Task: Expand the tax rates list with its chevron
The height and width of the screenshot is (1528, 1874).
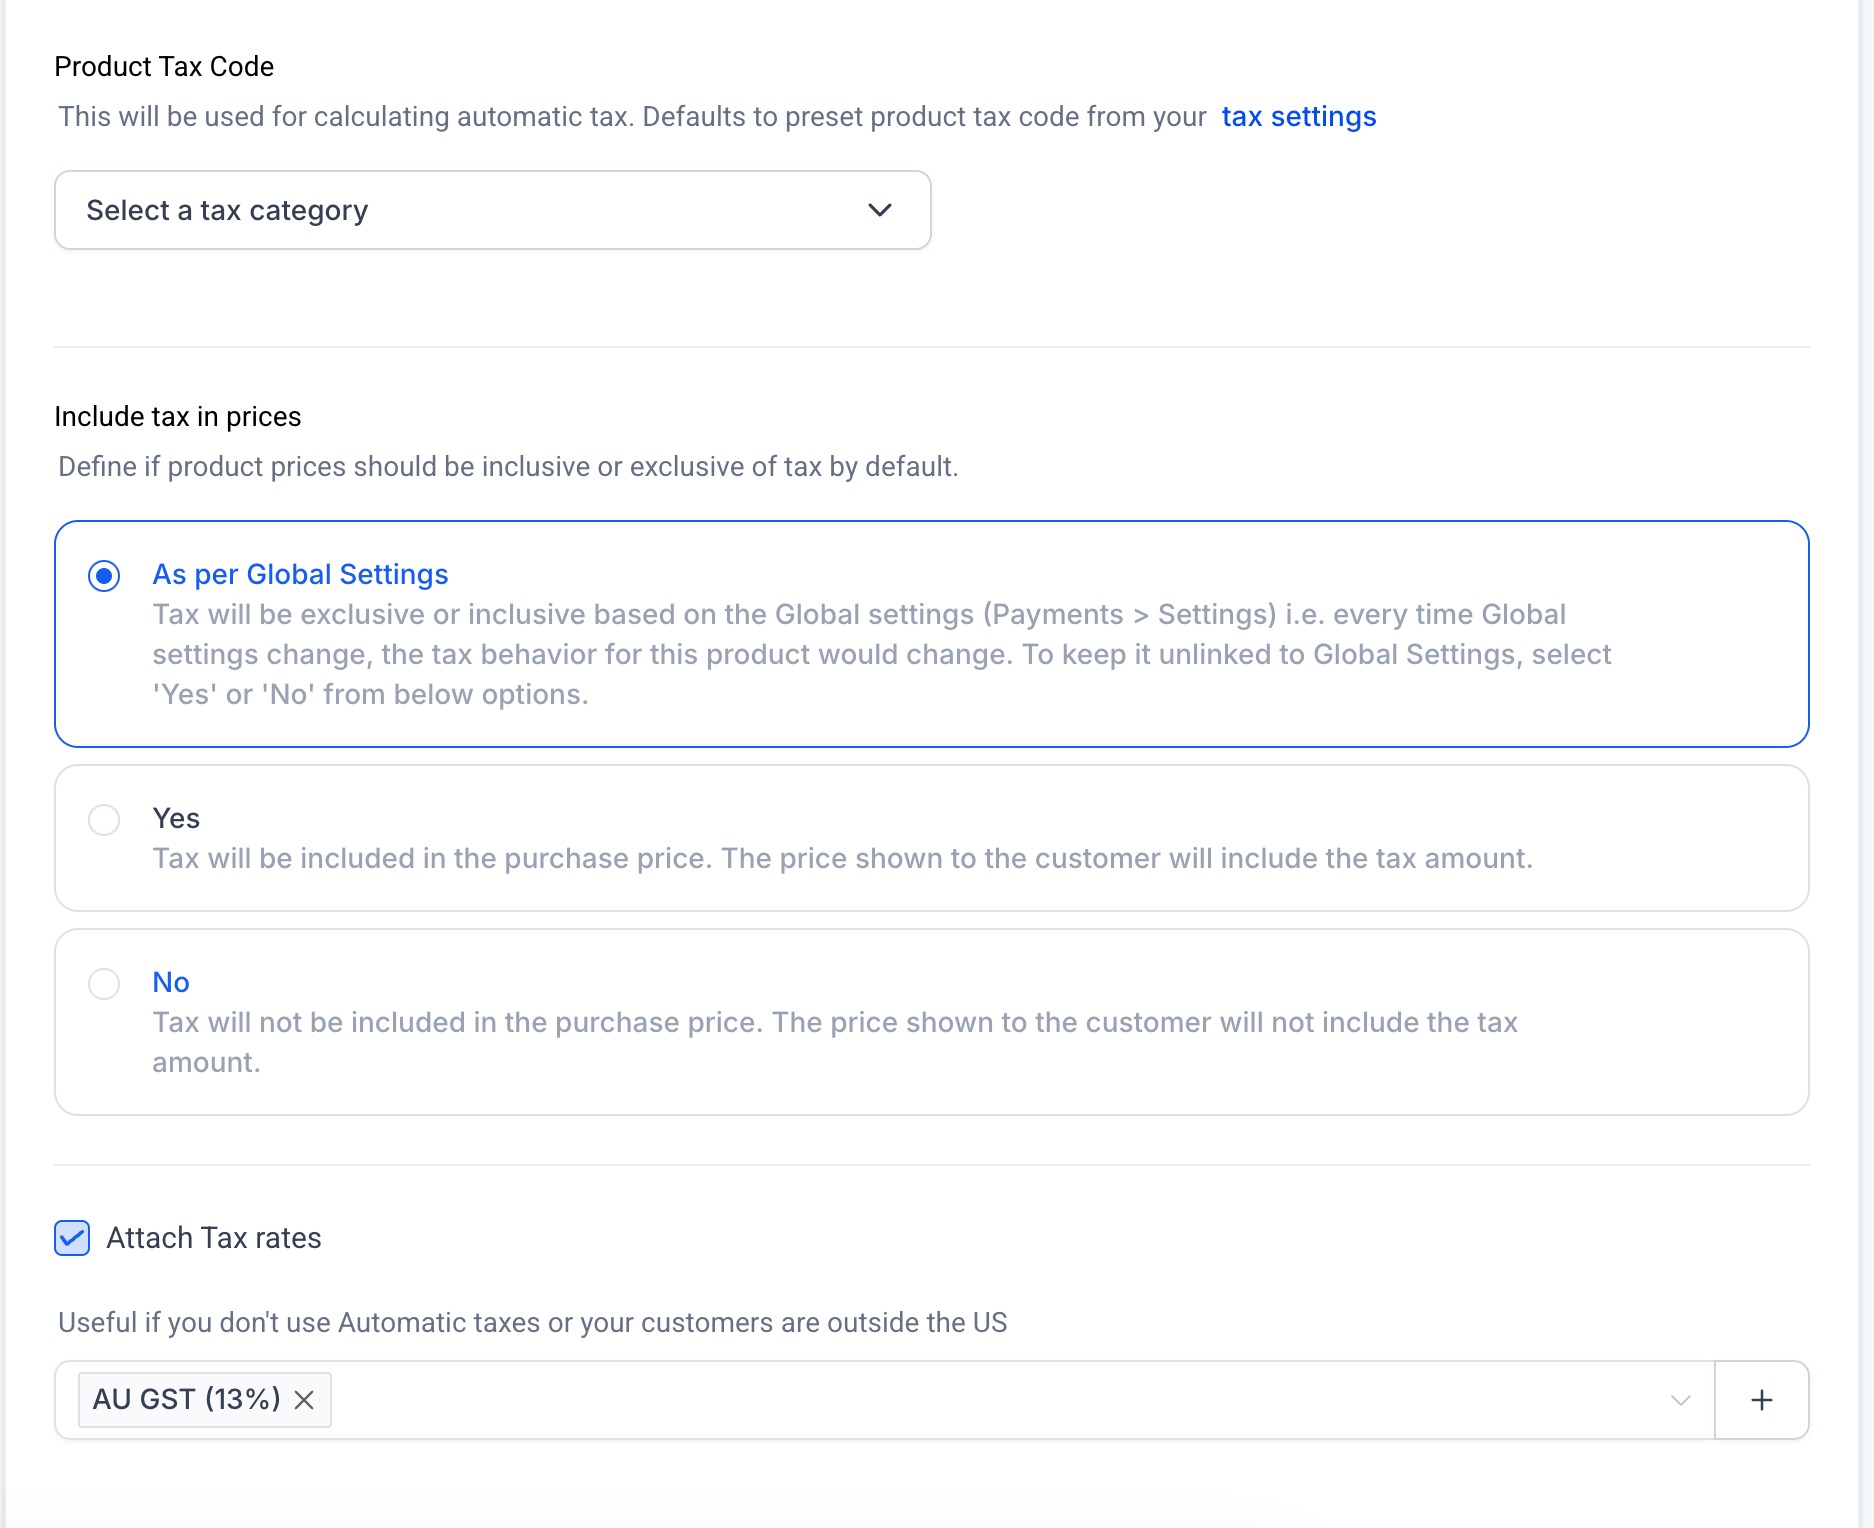Action: pos(1680,1400)
